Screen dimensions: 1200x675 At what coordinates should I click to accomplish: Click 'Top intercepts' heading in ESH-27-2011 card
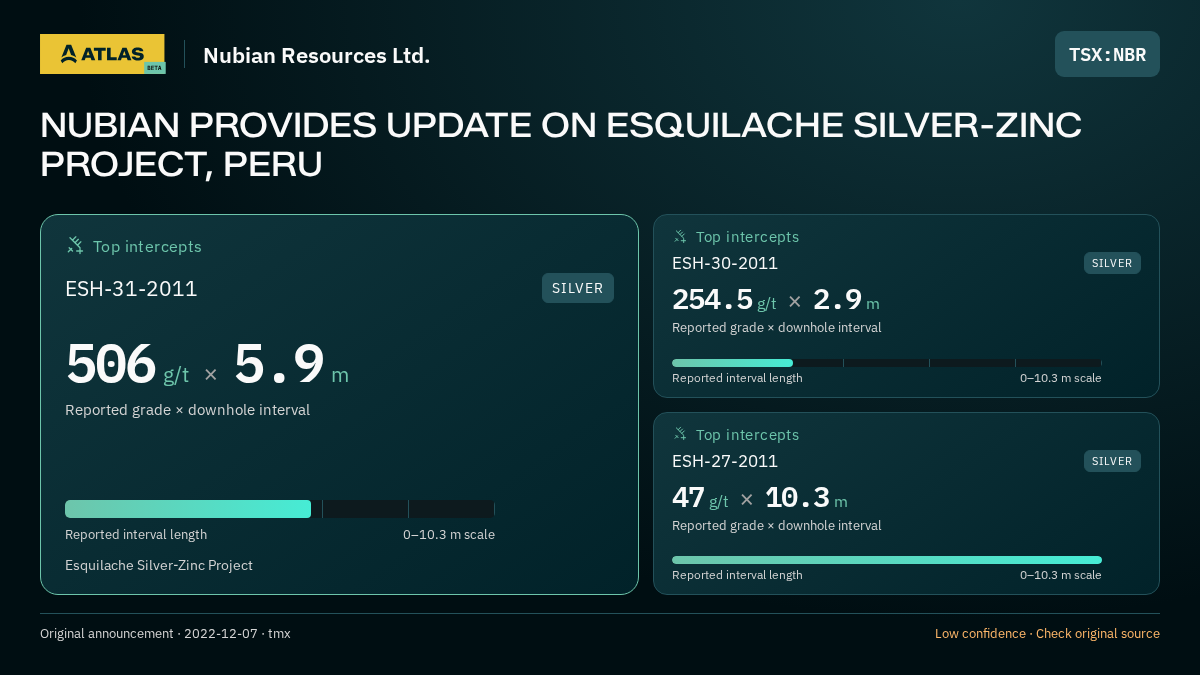click(x=747, y=435)
